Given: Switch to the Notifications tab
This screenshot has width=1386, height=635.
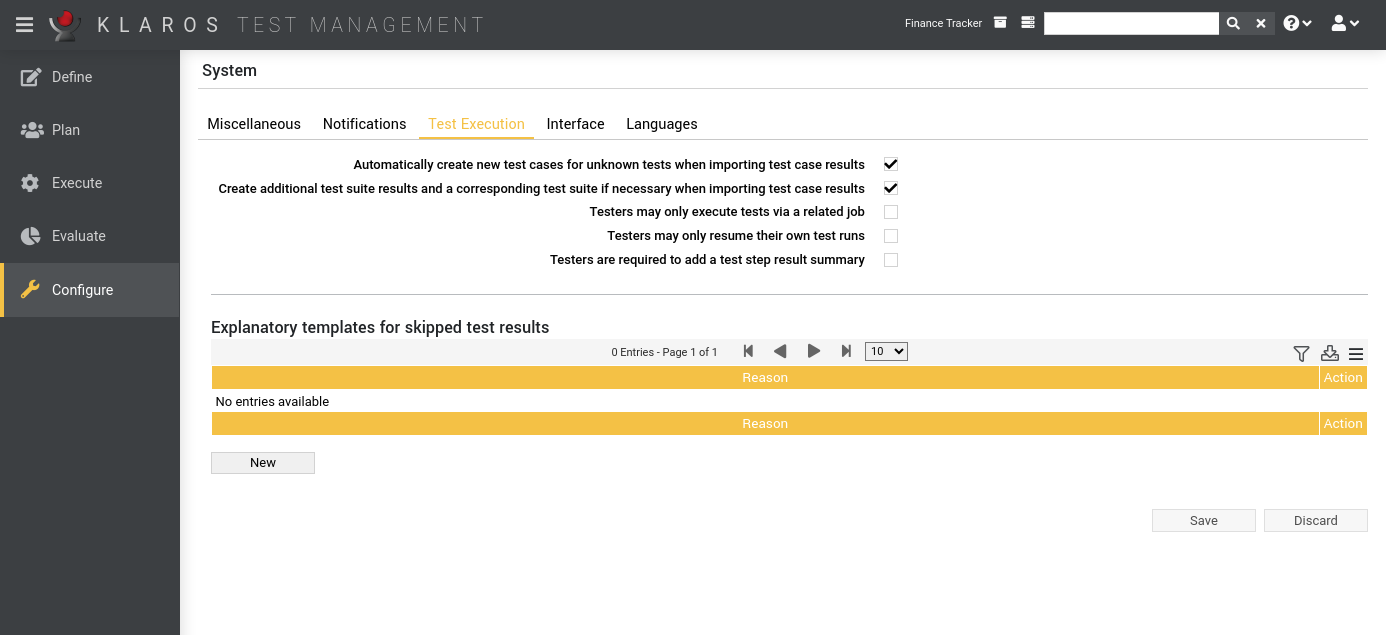Looking at the screenshot, I should coord(364,123).
